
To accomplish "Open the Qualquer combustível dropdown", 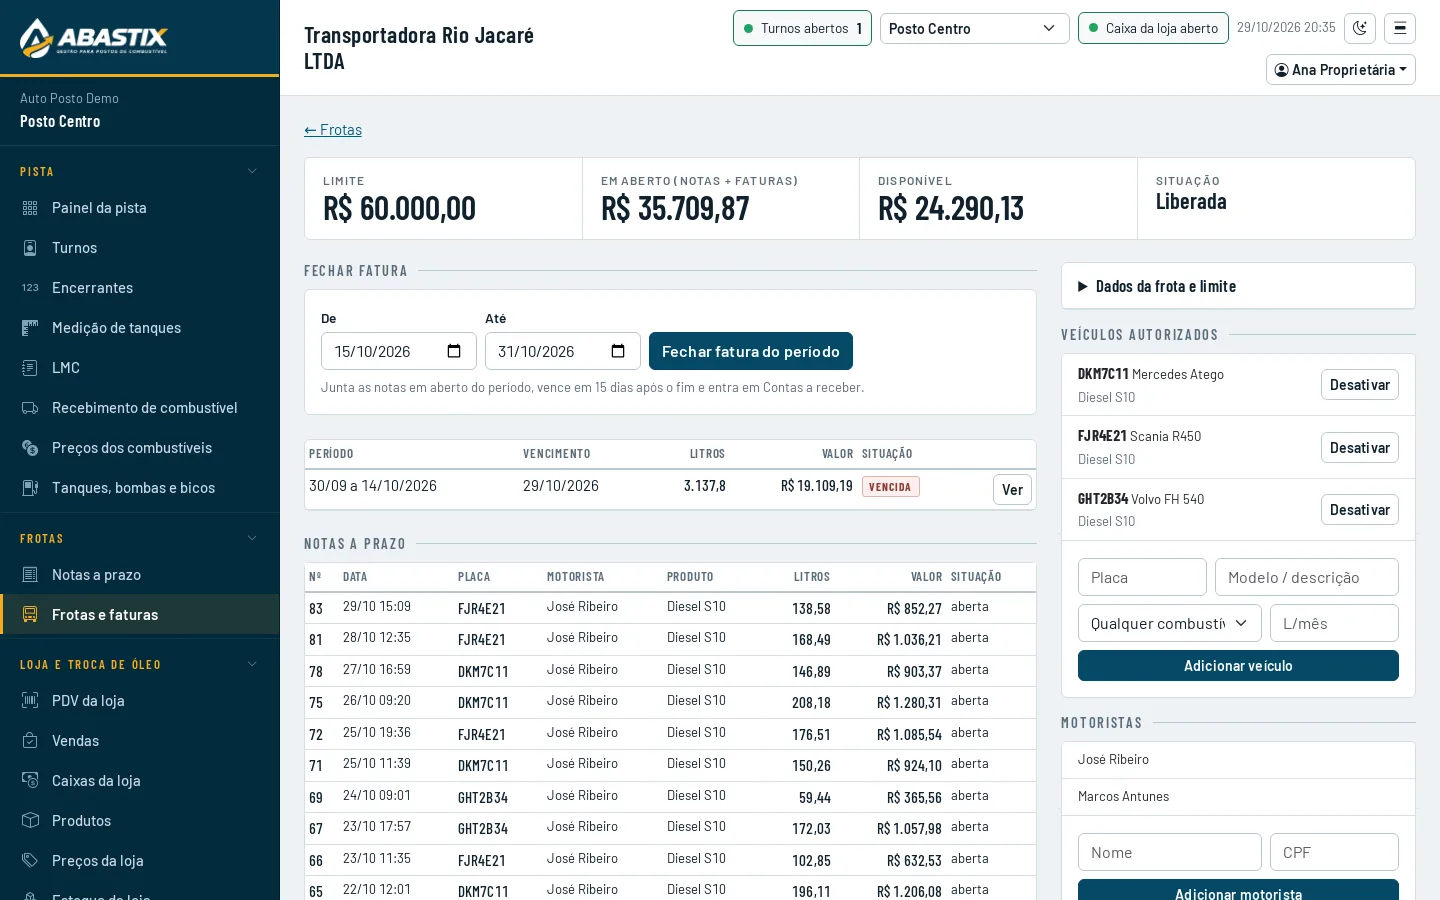I will point(1170,623).
